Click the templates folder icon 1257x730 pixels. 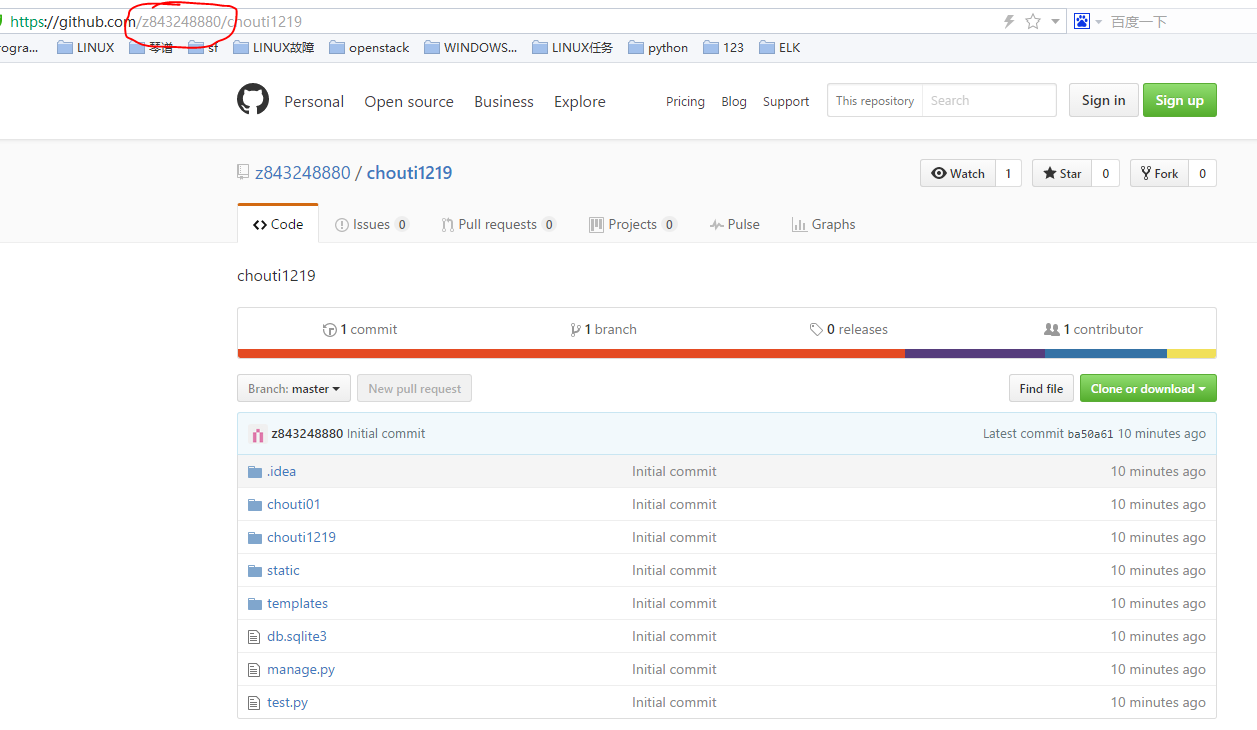(x=254, y=603)
